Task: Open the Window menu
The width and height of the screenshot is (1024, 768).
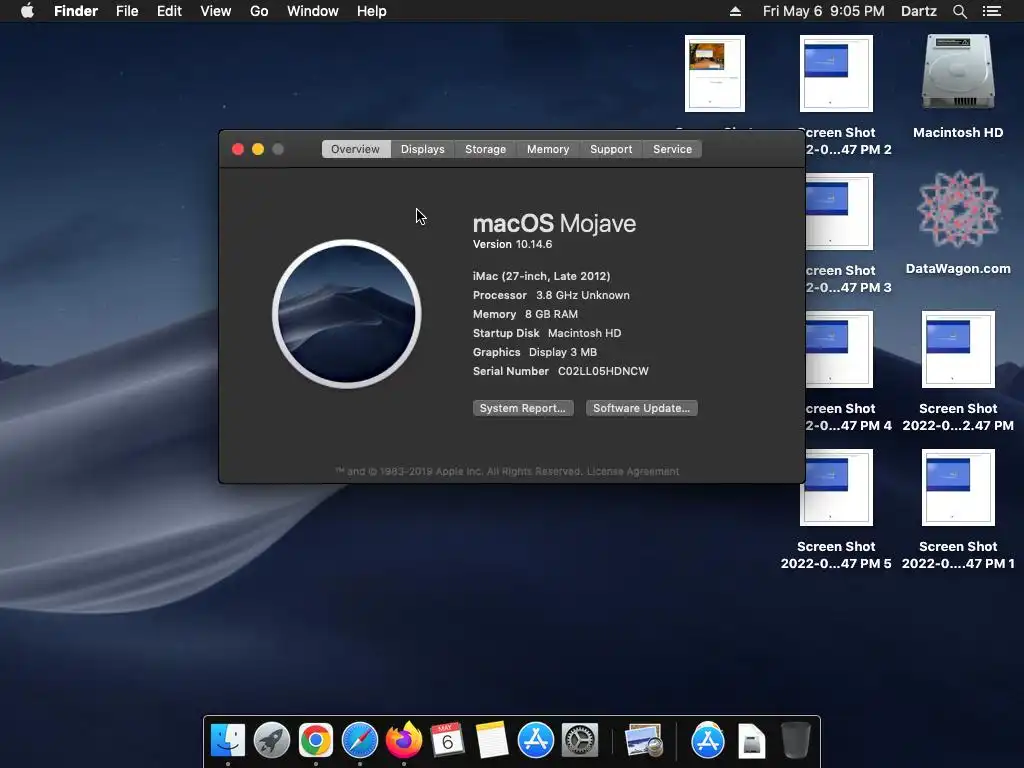Action: tap(313, 11)
